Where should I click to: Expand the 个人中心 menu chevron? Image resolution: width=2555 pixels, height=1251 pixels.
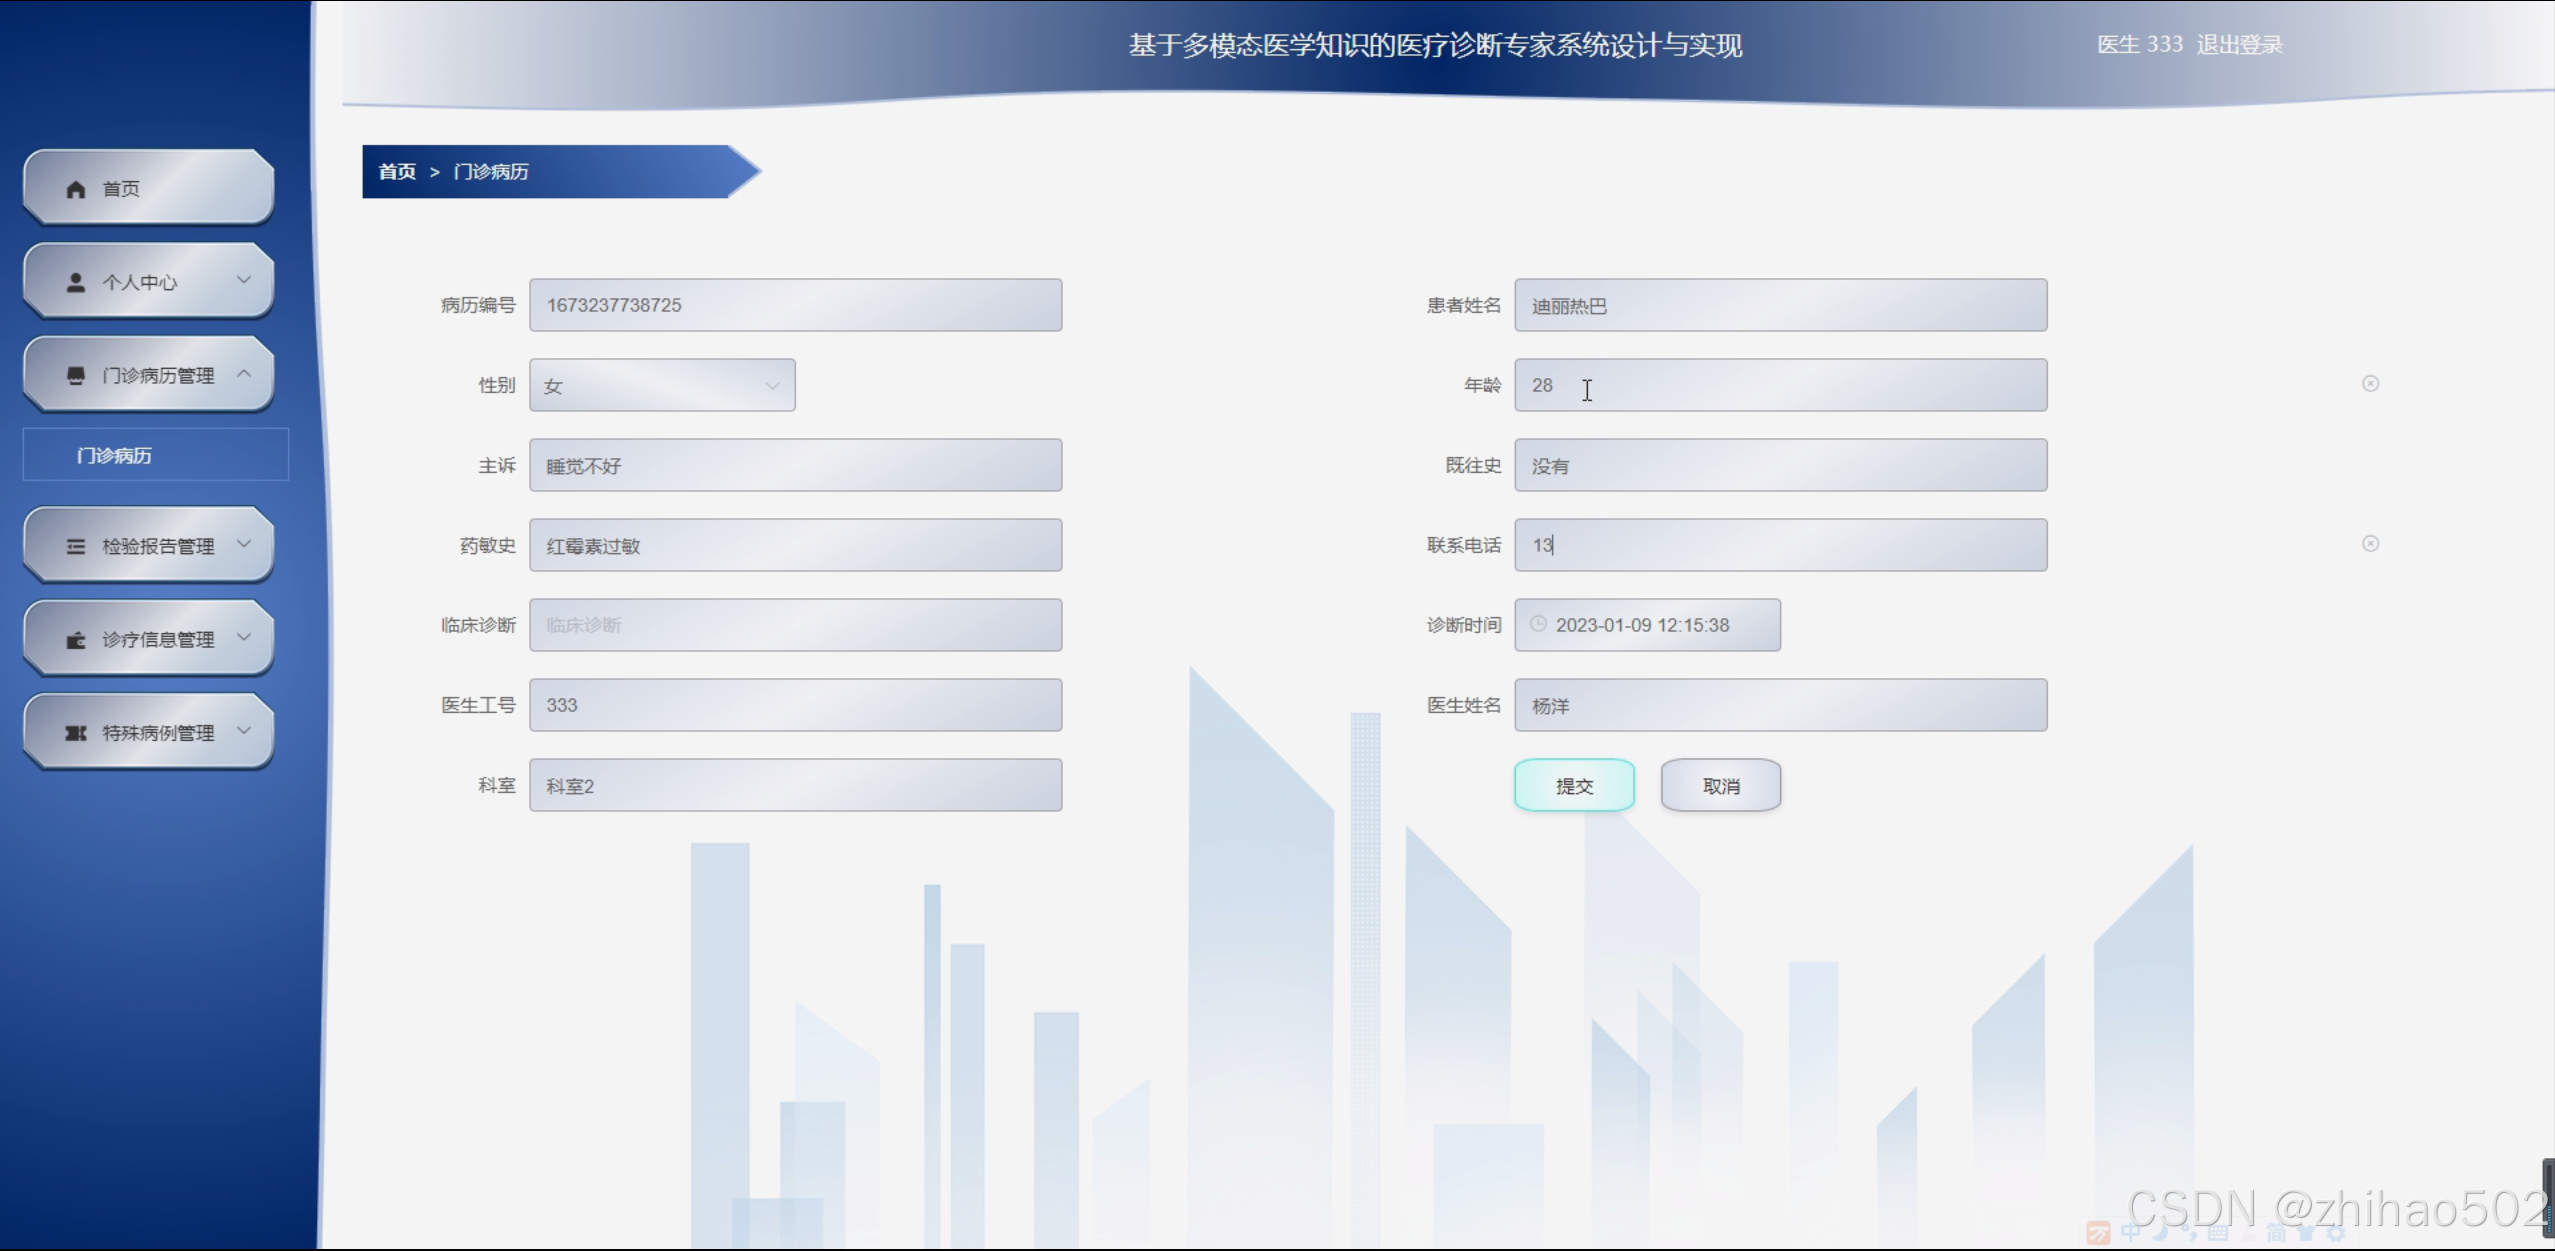[243, 280]
